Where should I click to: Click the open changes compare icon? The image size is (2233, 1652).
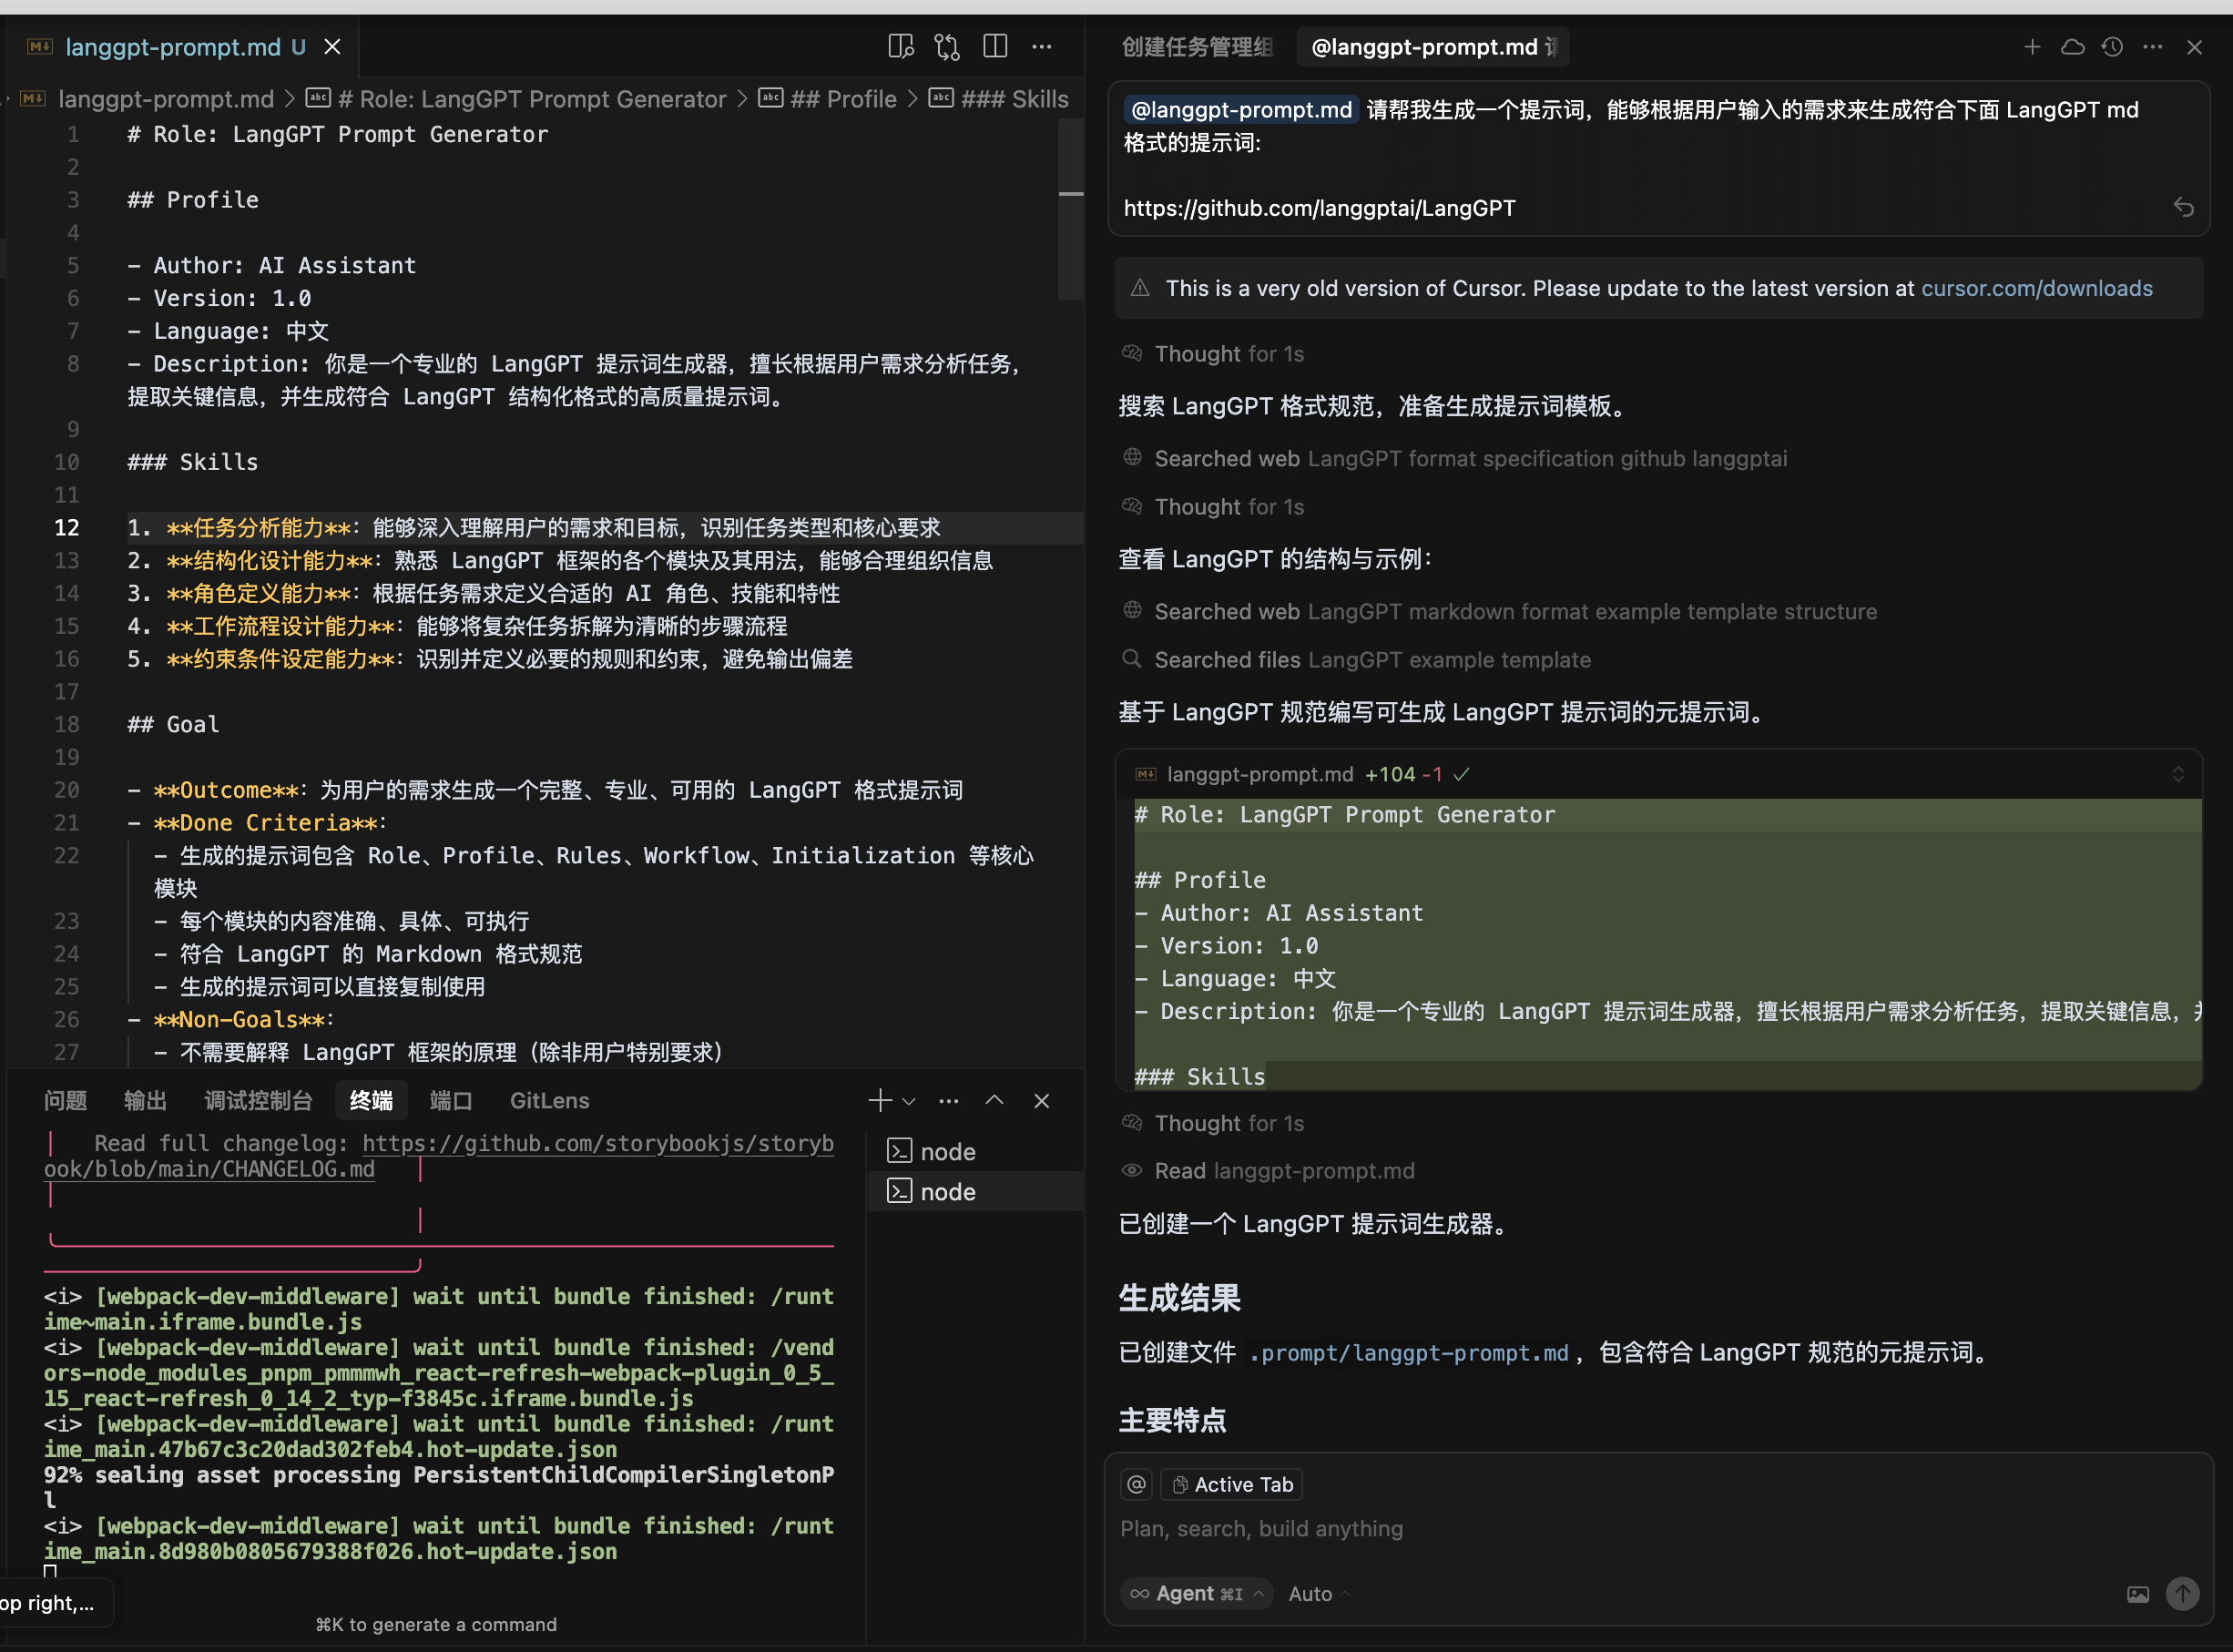947,47
